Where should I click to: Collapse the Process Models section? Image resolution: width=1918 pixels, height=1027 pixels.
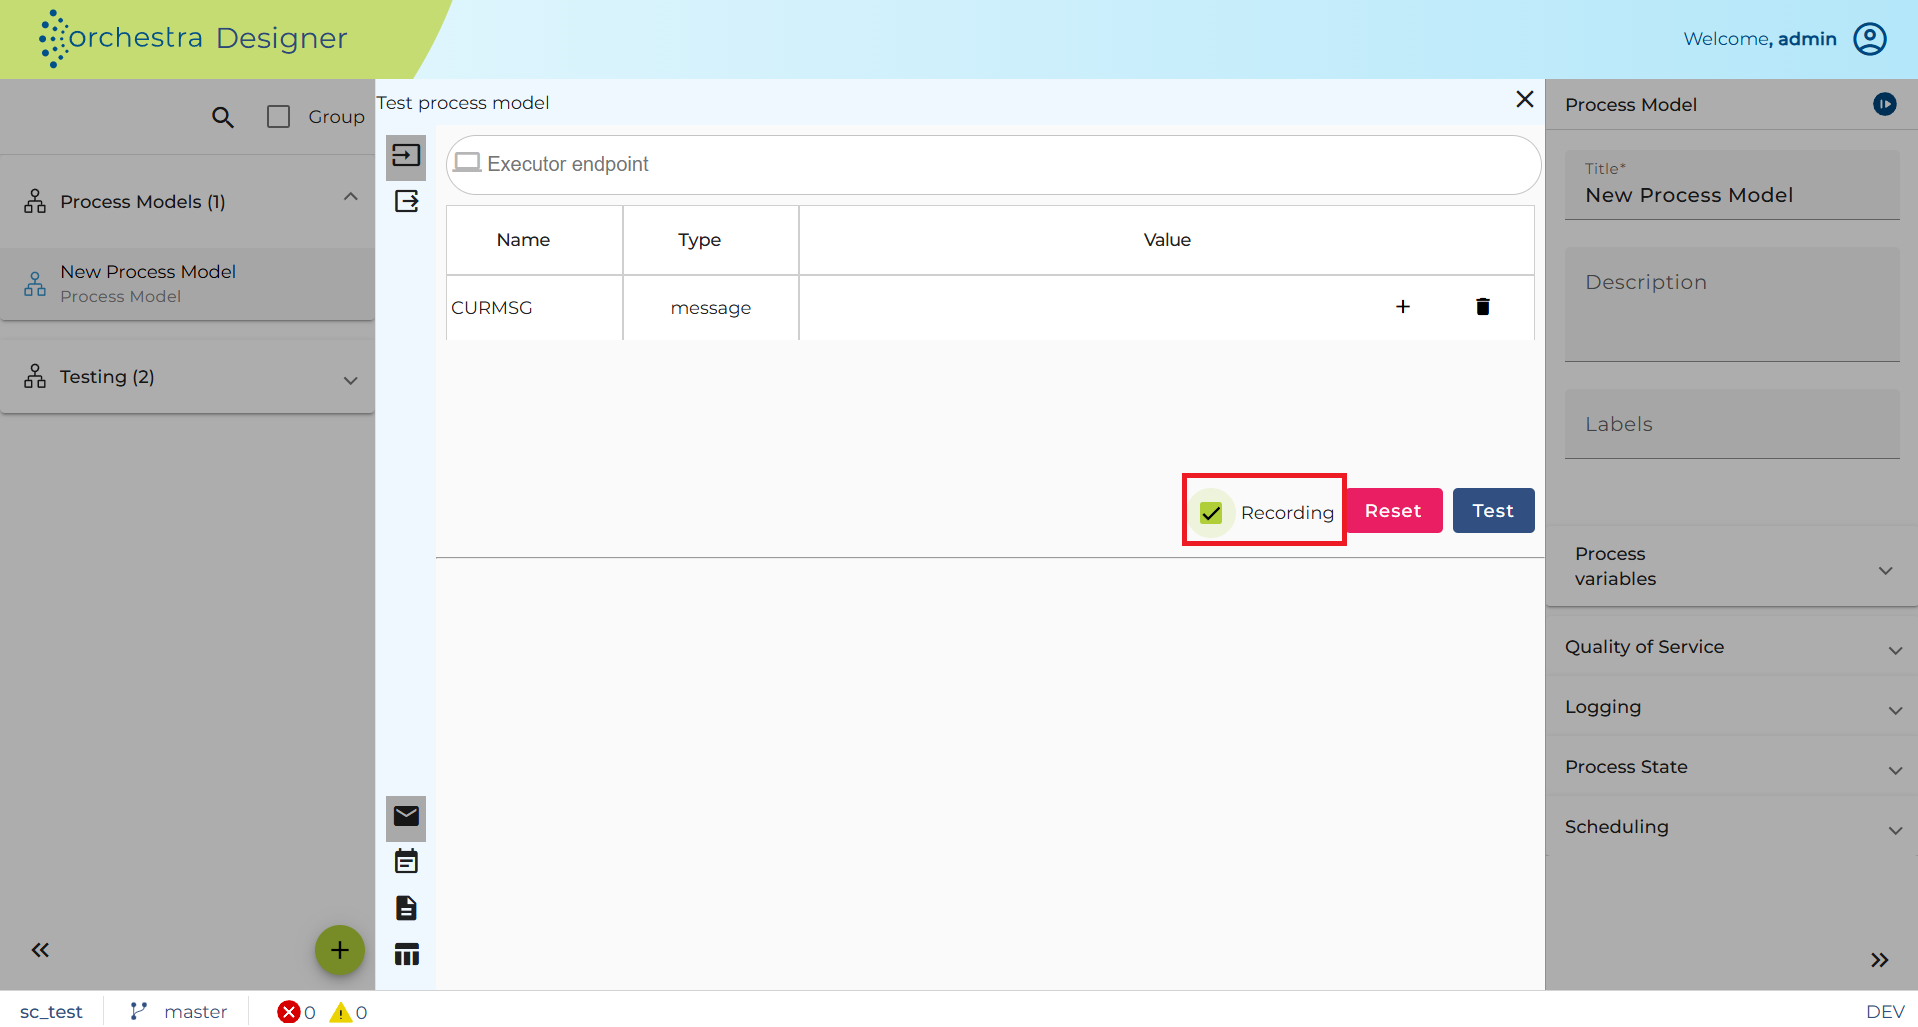tap(350, 198)
